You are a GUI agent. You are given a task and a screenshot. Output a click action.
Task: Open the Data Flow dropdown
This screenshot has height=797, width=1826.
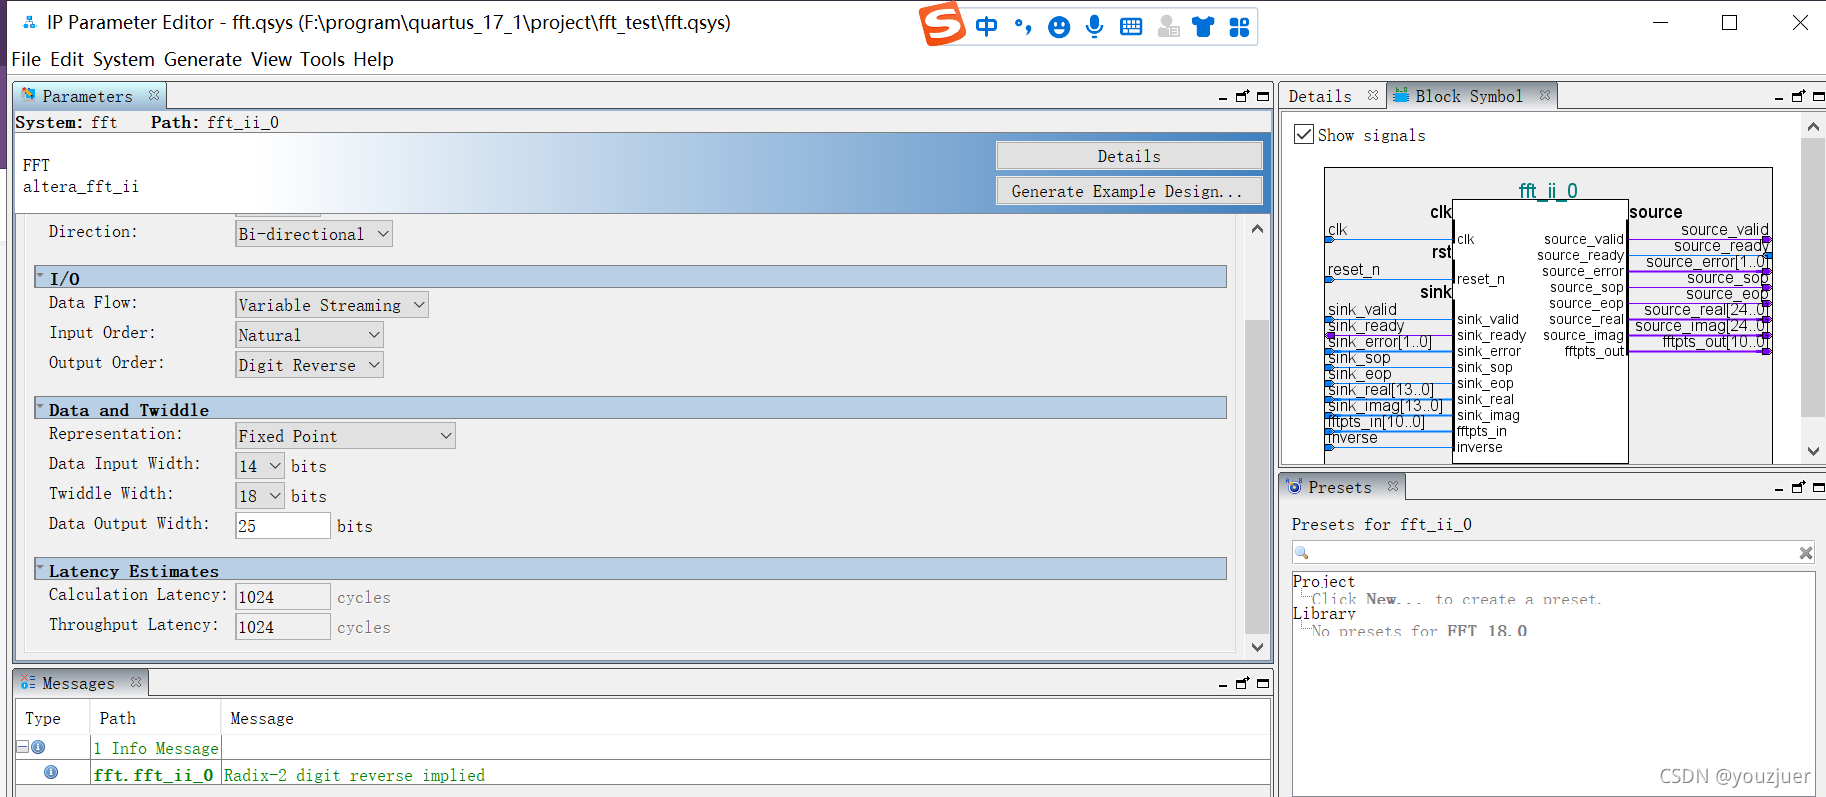[x=332, y=305]
